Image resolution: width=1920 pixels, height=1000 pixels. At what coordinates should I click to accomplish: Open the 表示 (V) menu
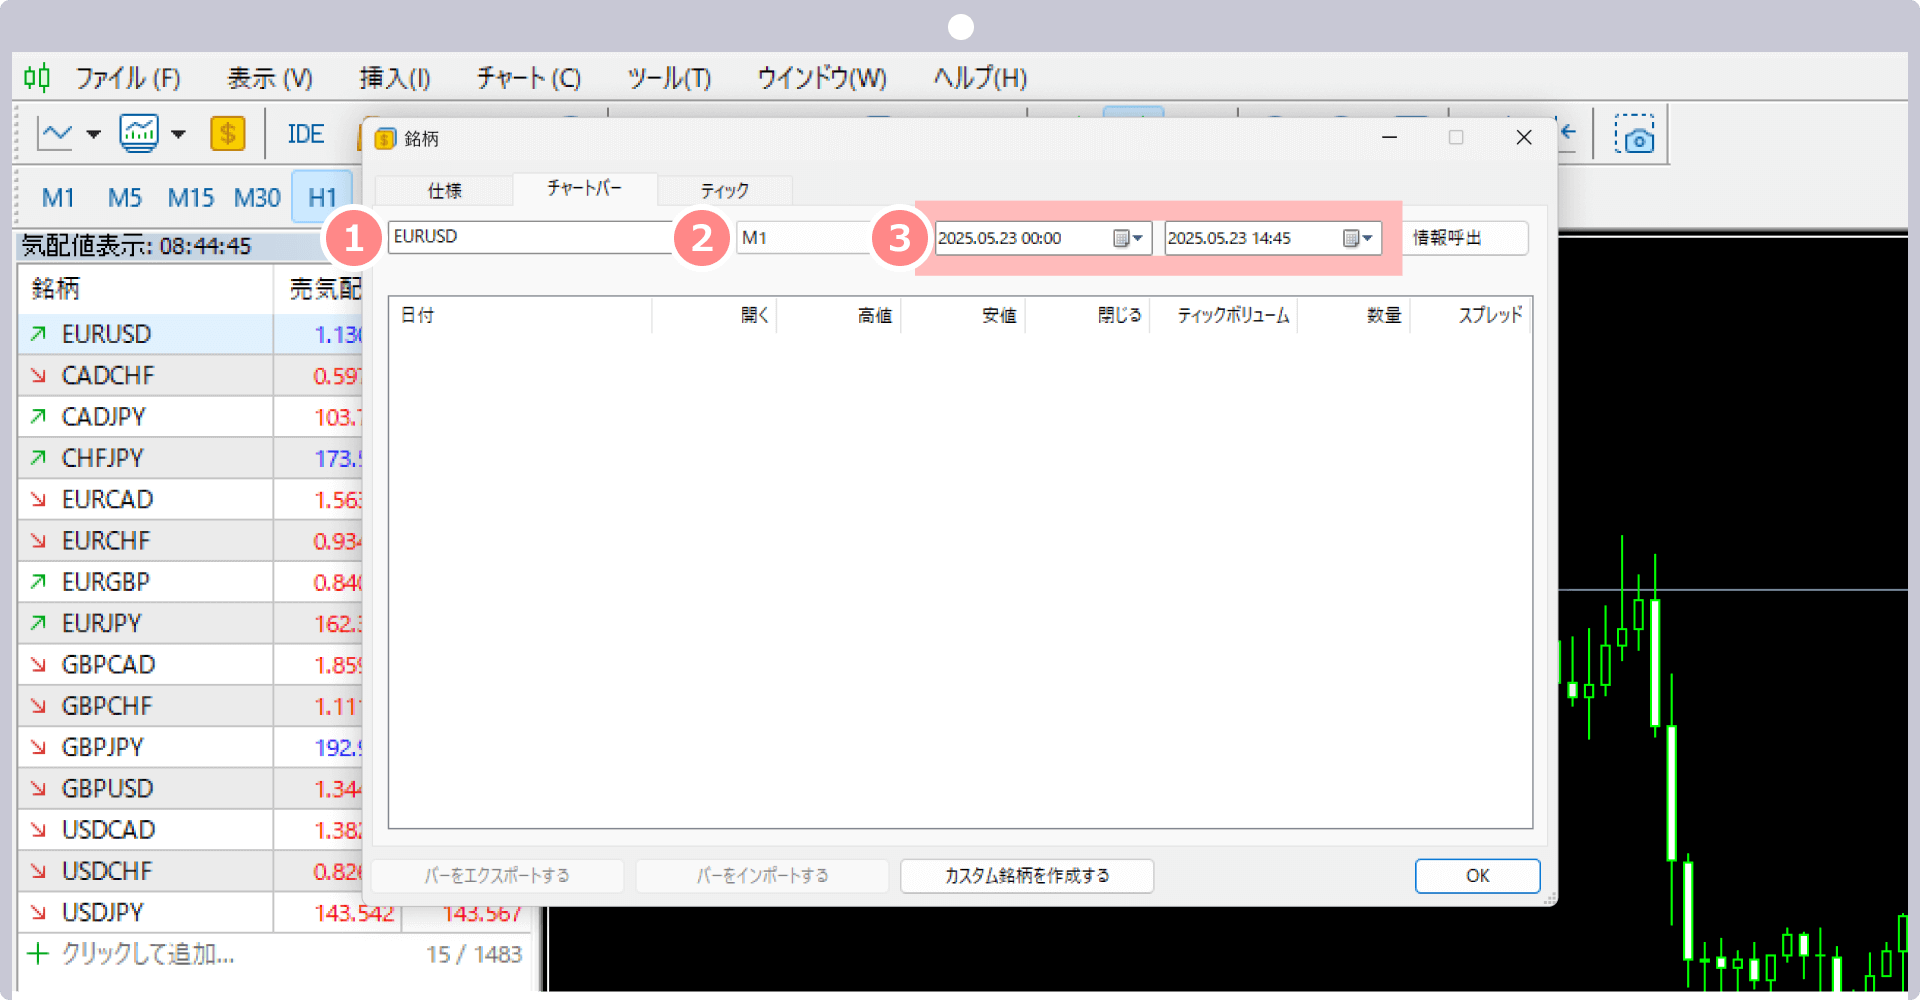(x=270, y=78)
